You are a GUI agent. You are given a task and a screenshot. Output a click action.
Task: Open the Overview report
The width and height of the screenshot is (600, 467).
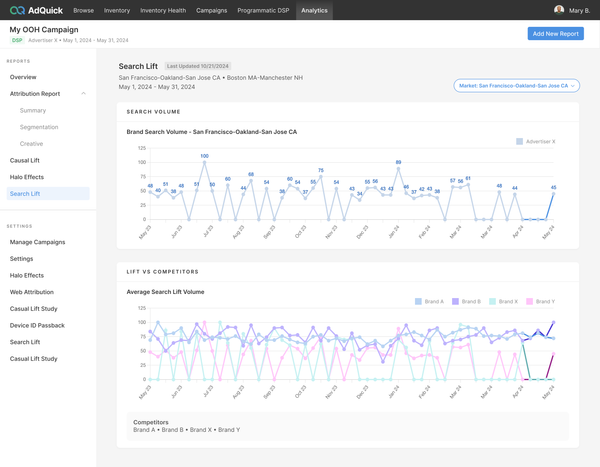(x=23, y=77)
